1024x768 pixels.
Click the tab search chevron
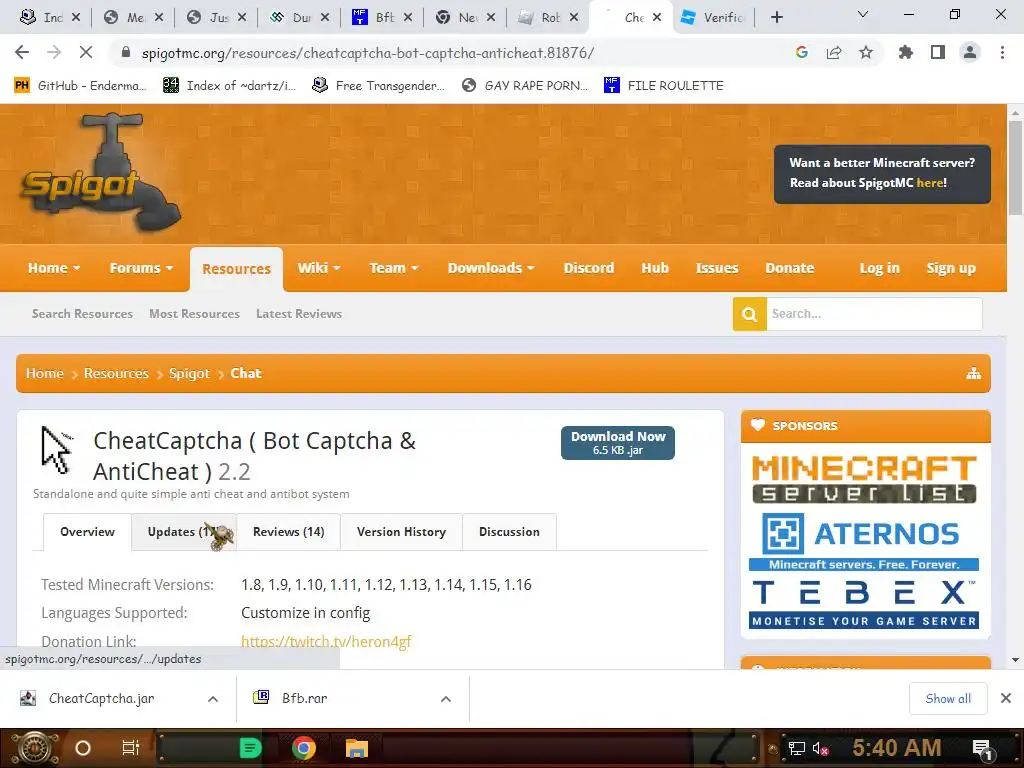pyautogui.click(x=863, y=15)
